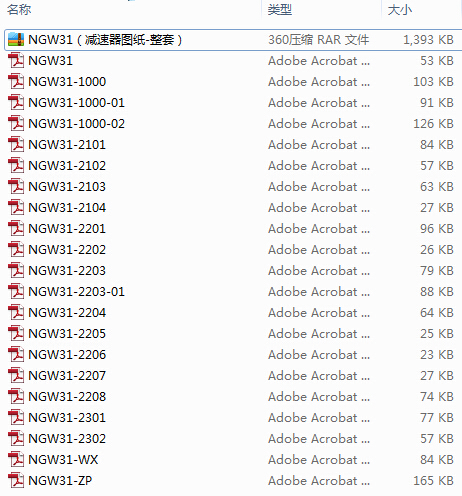Click the PDF icon of NGW31-1000-01
462x496 pixels.
click(x=16, y=102)
